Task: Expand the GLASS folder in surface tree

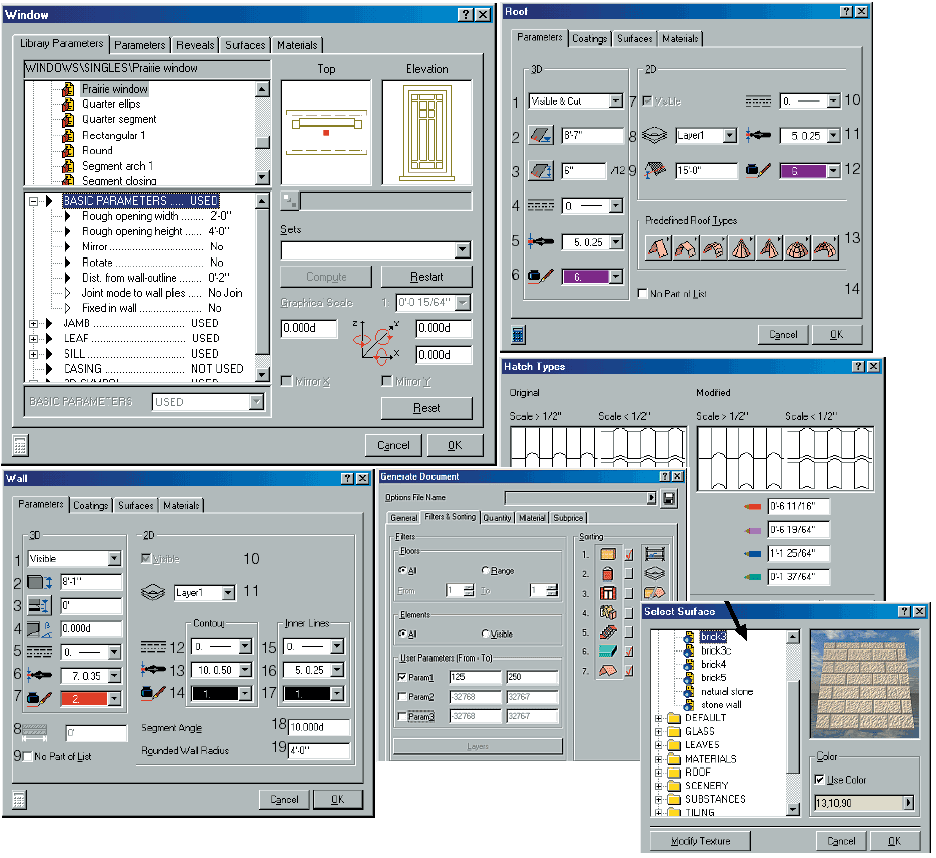Action: click(x=660, y=732)
